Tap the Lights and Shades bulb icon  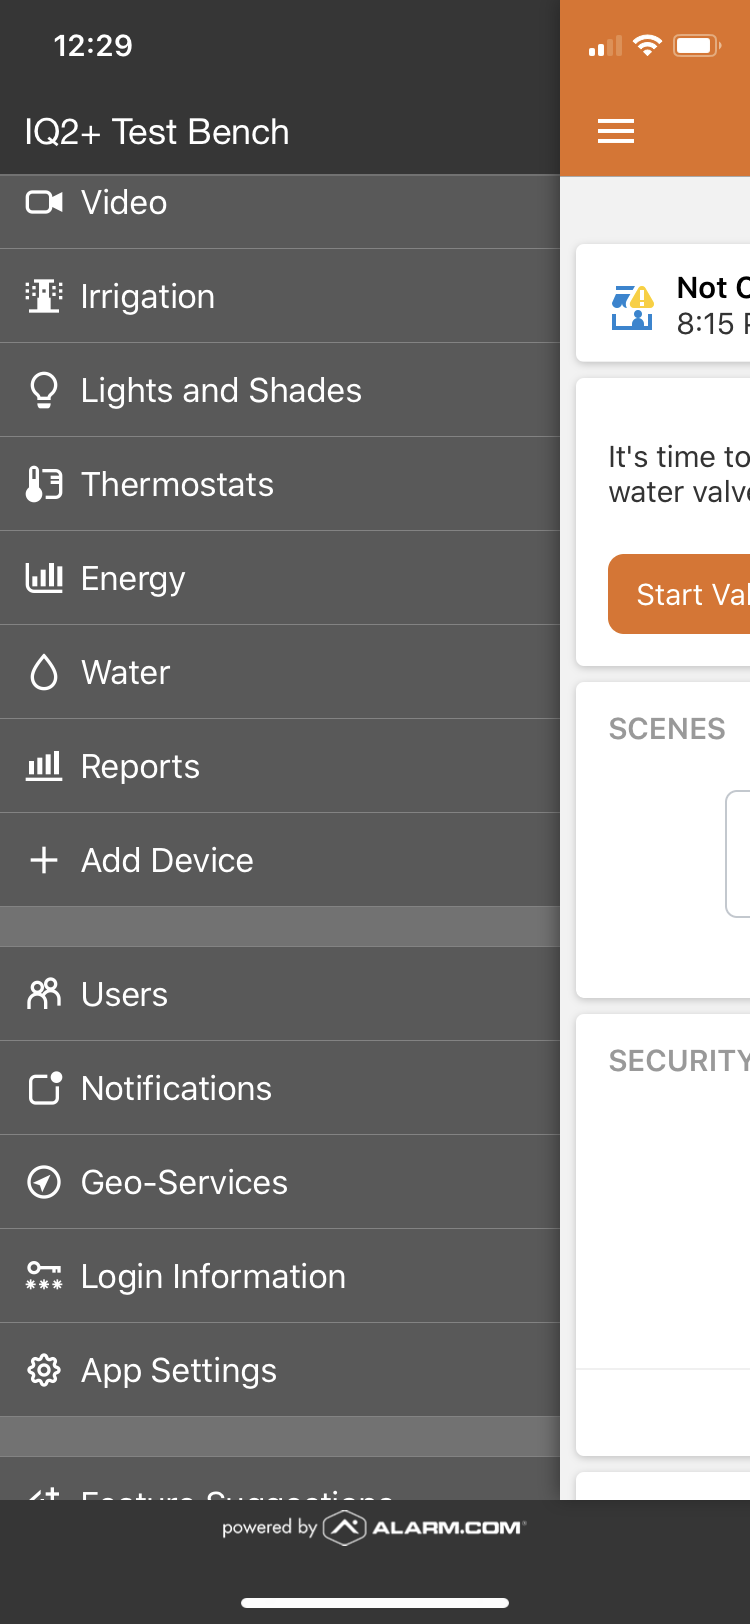(44, 391)
